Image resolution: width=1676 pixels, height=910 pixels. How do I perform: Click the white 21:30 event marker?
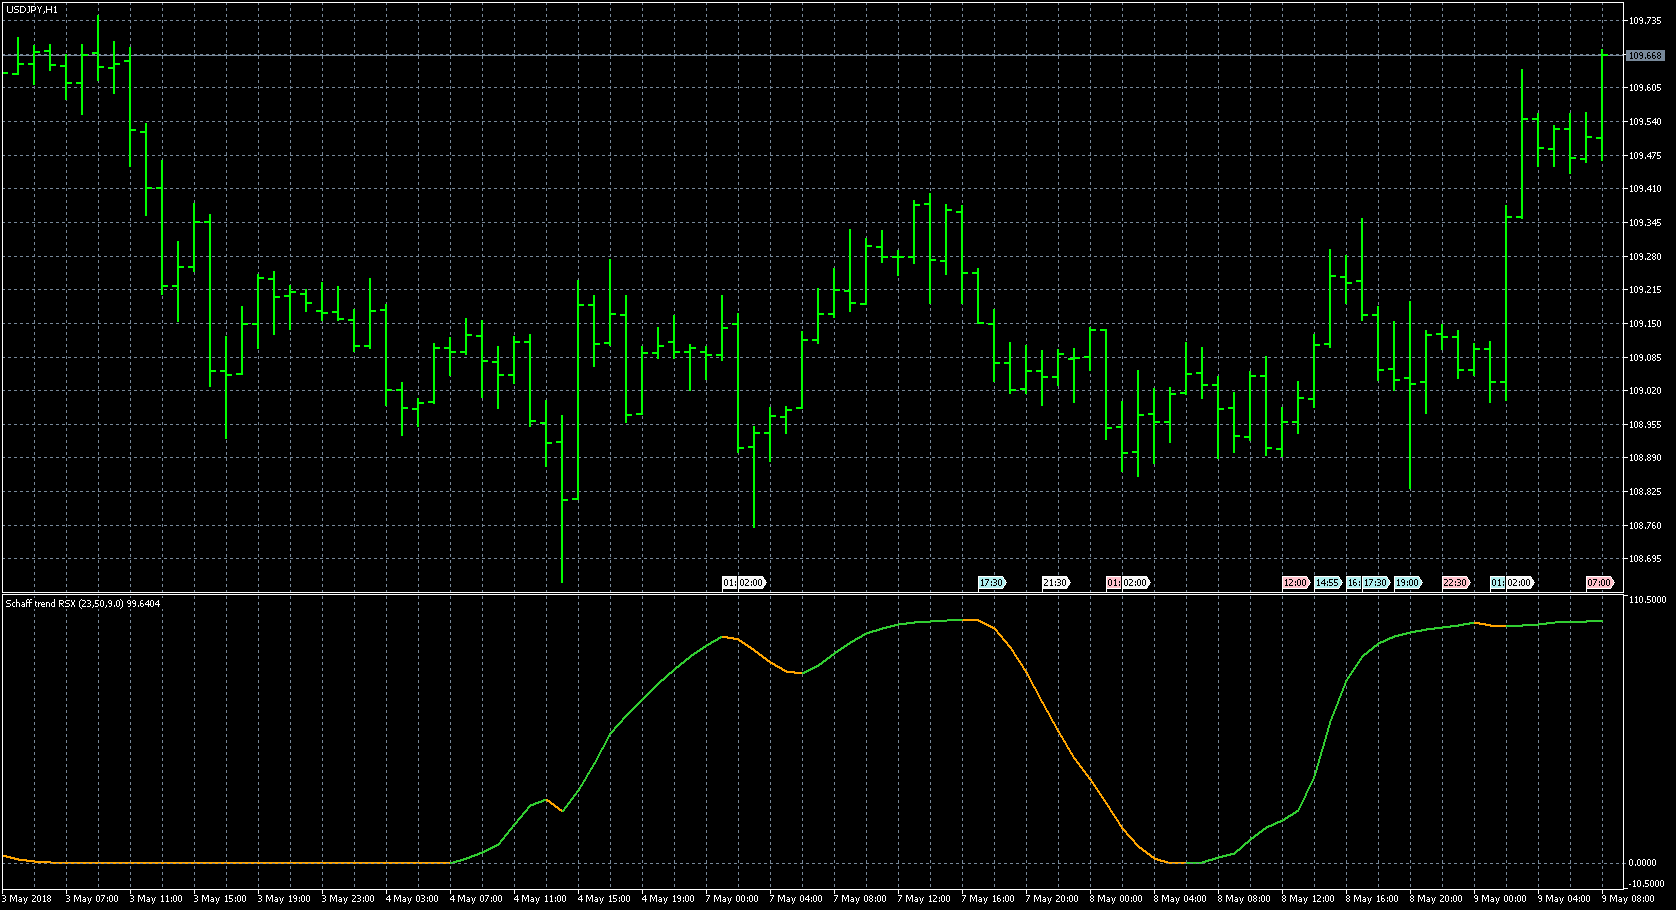click(x=1055, y=583)
